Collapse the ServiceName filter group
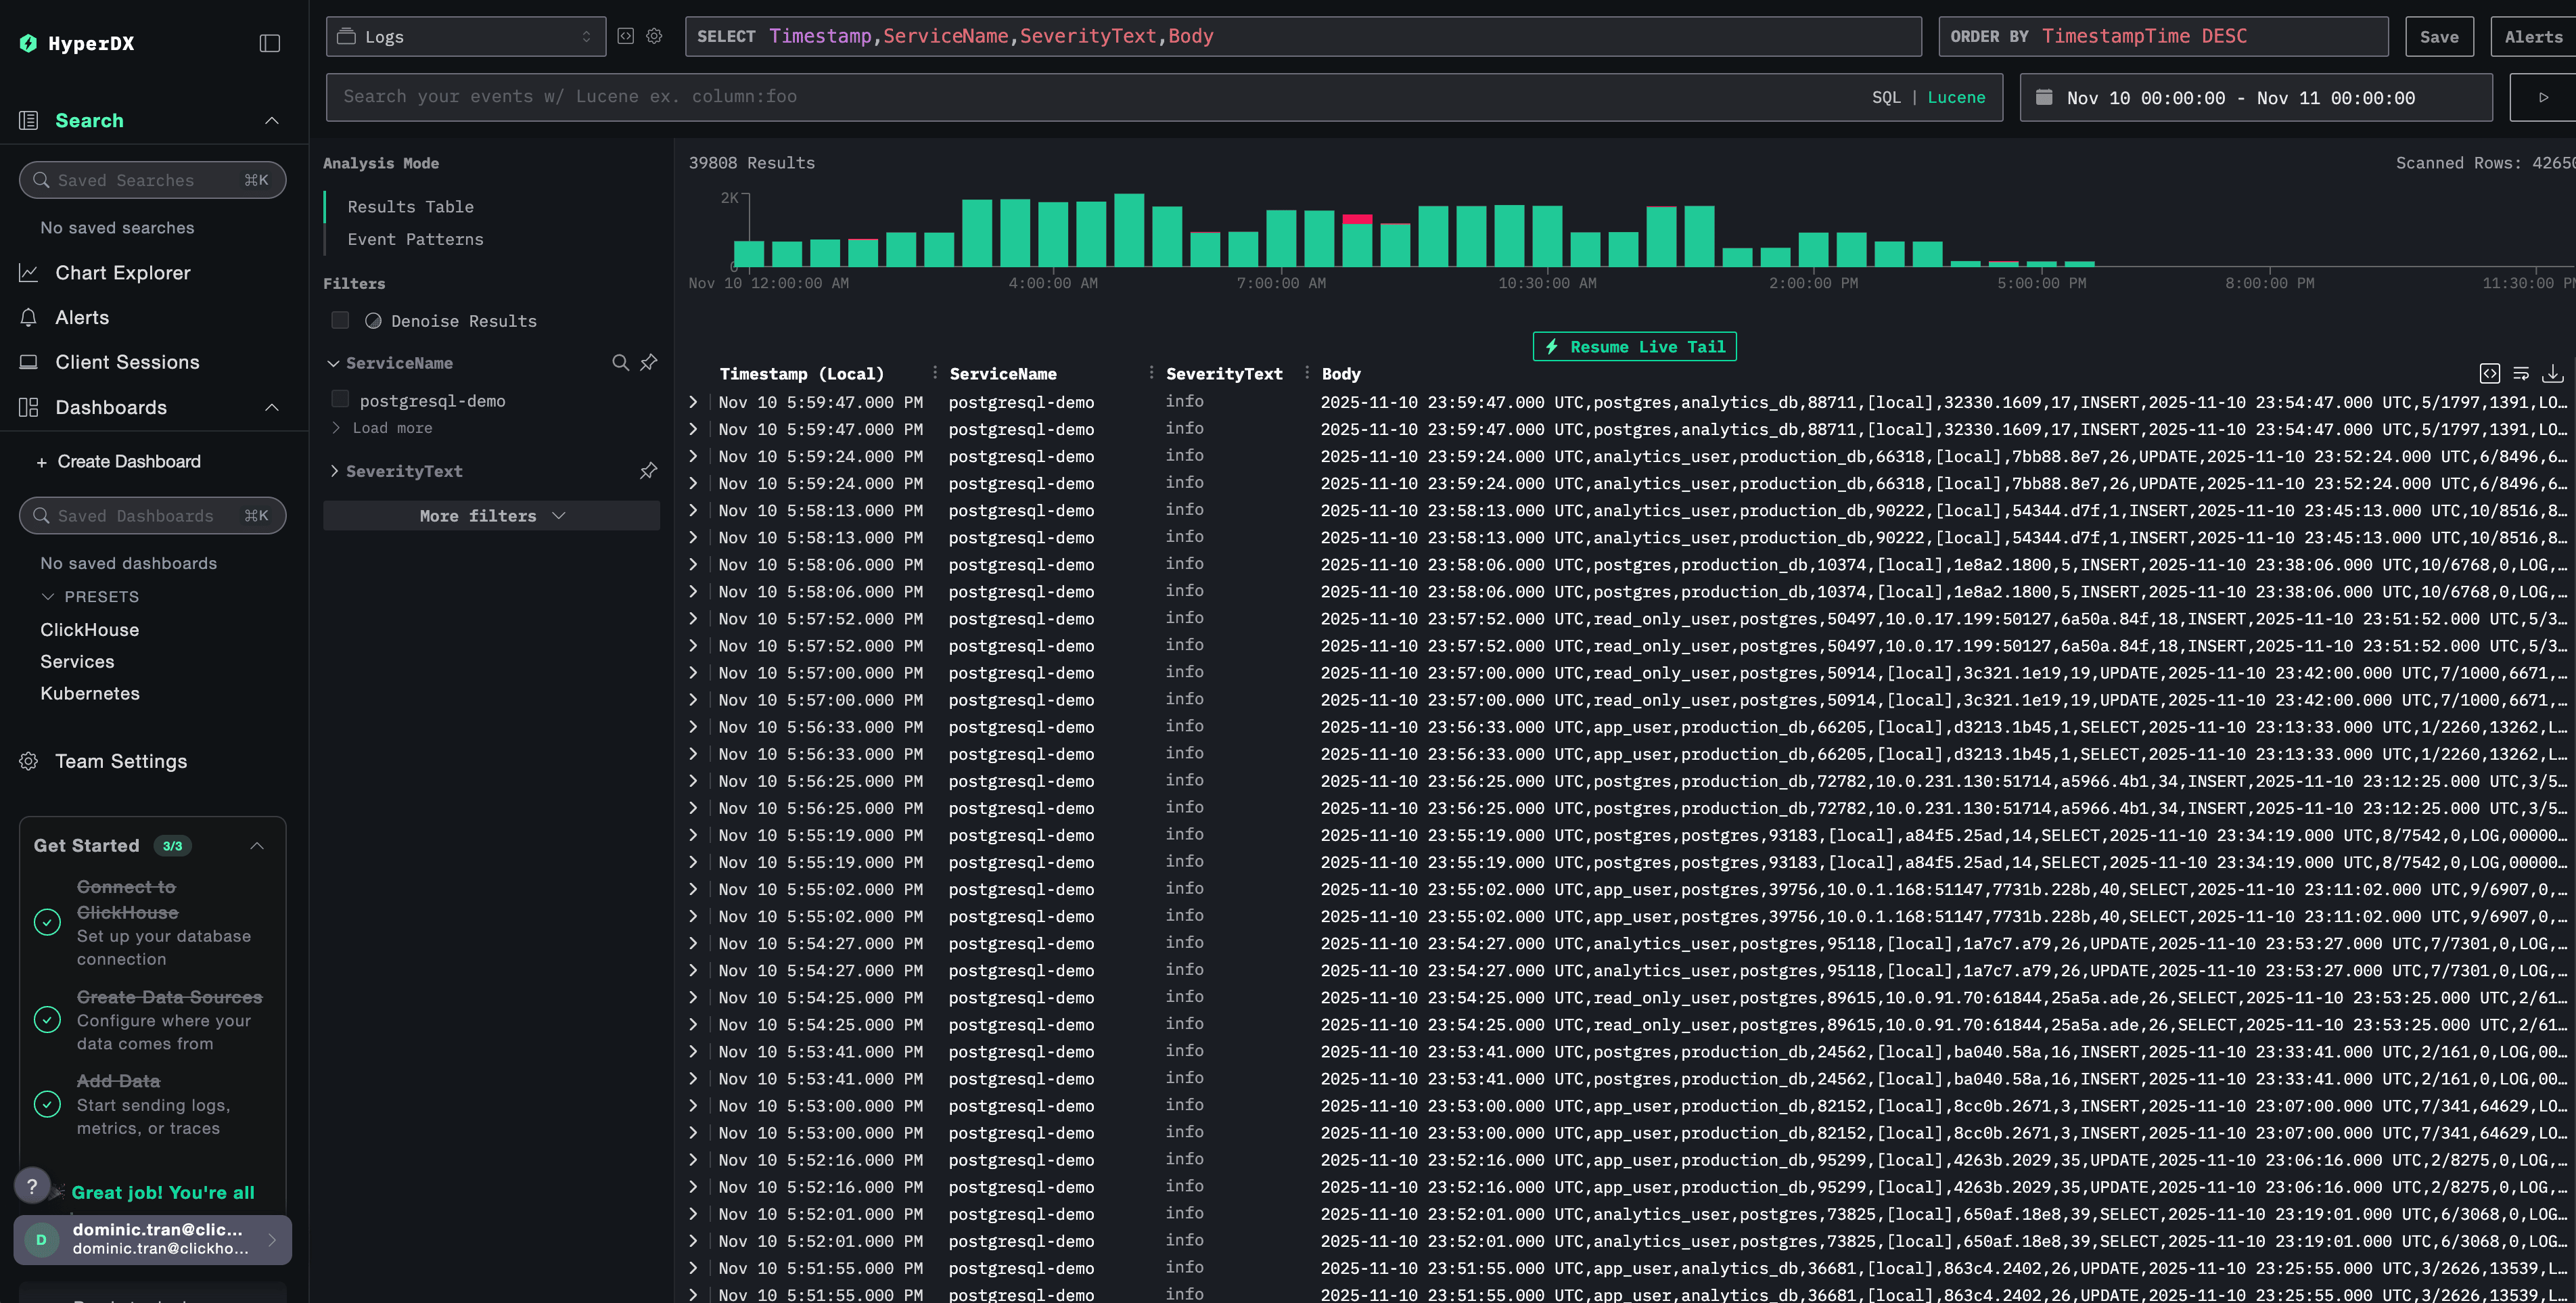Image resolution: width=2576 pixels, height=1303 pixels. (x=334, y=363)
